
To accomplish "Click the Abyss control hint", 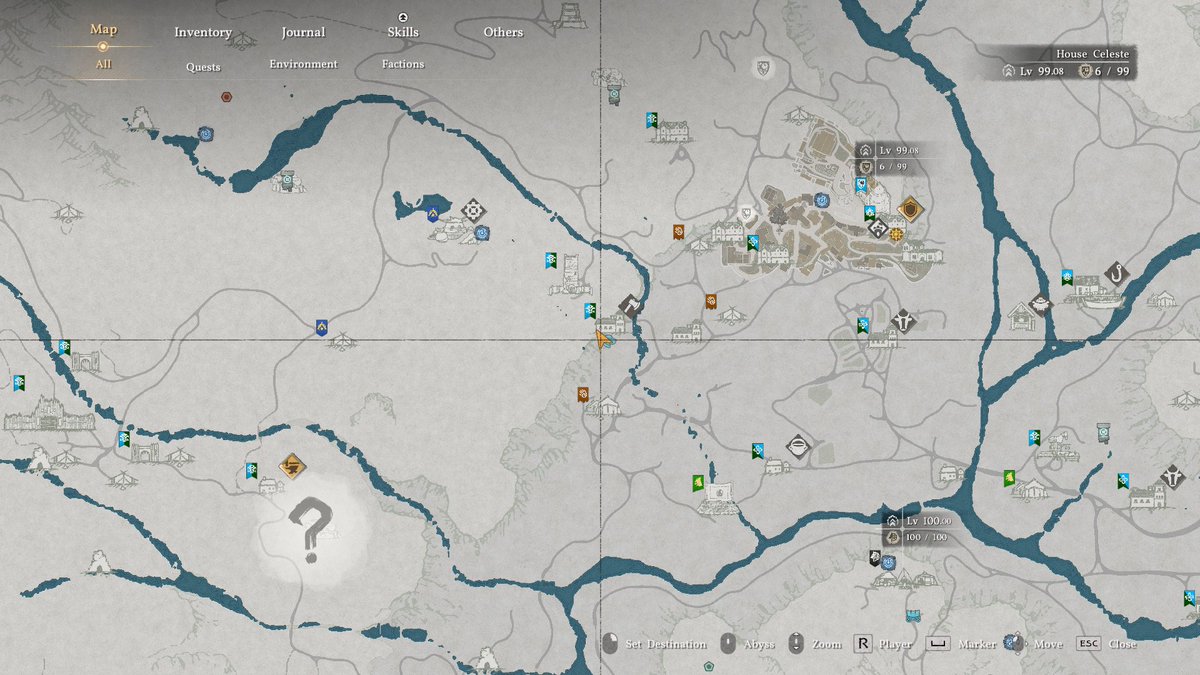I will pyautogui.click(x=747, y=644).
